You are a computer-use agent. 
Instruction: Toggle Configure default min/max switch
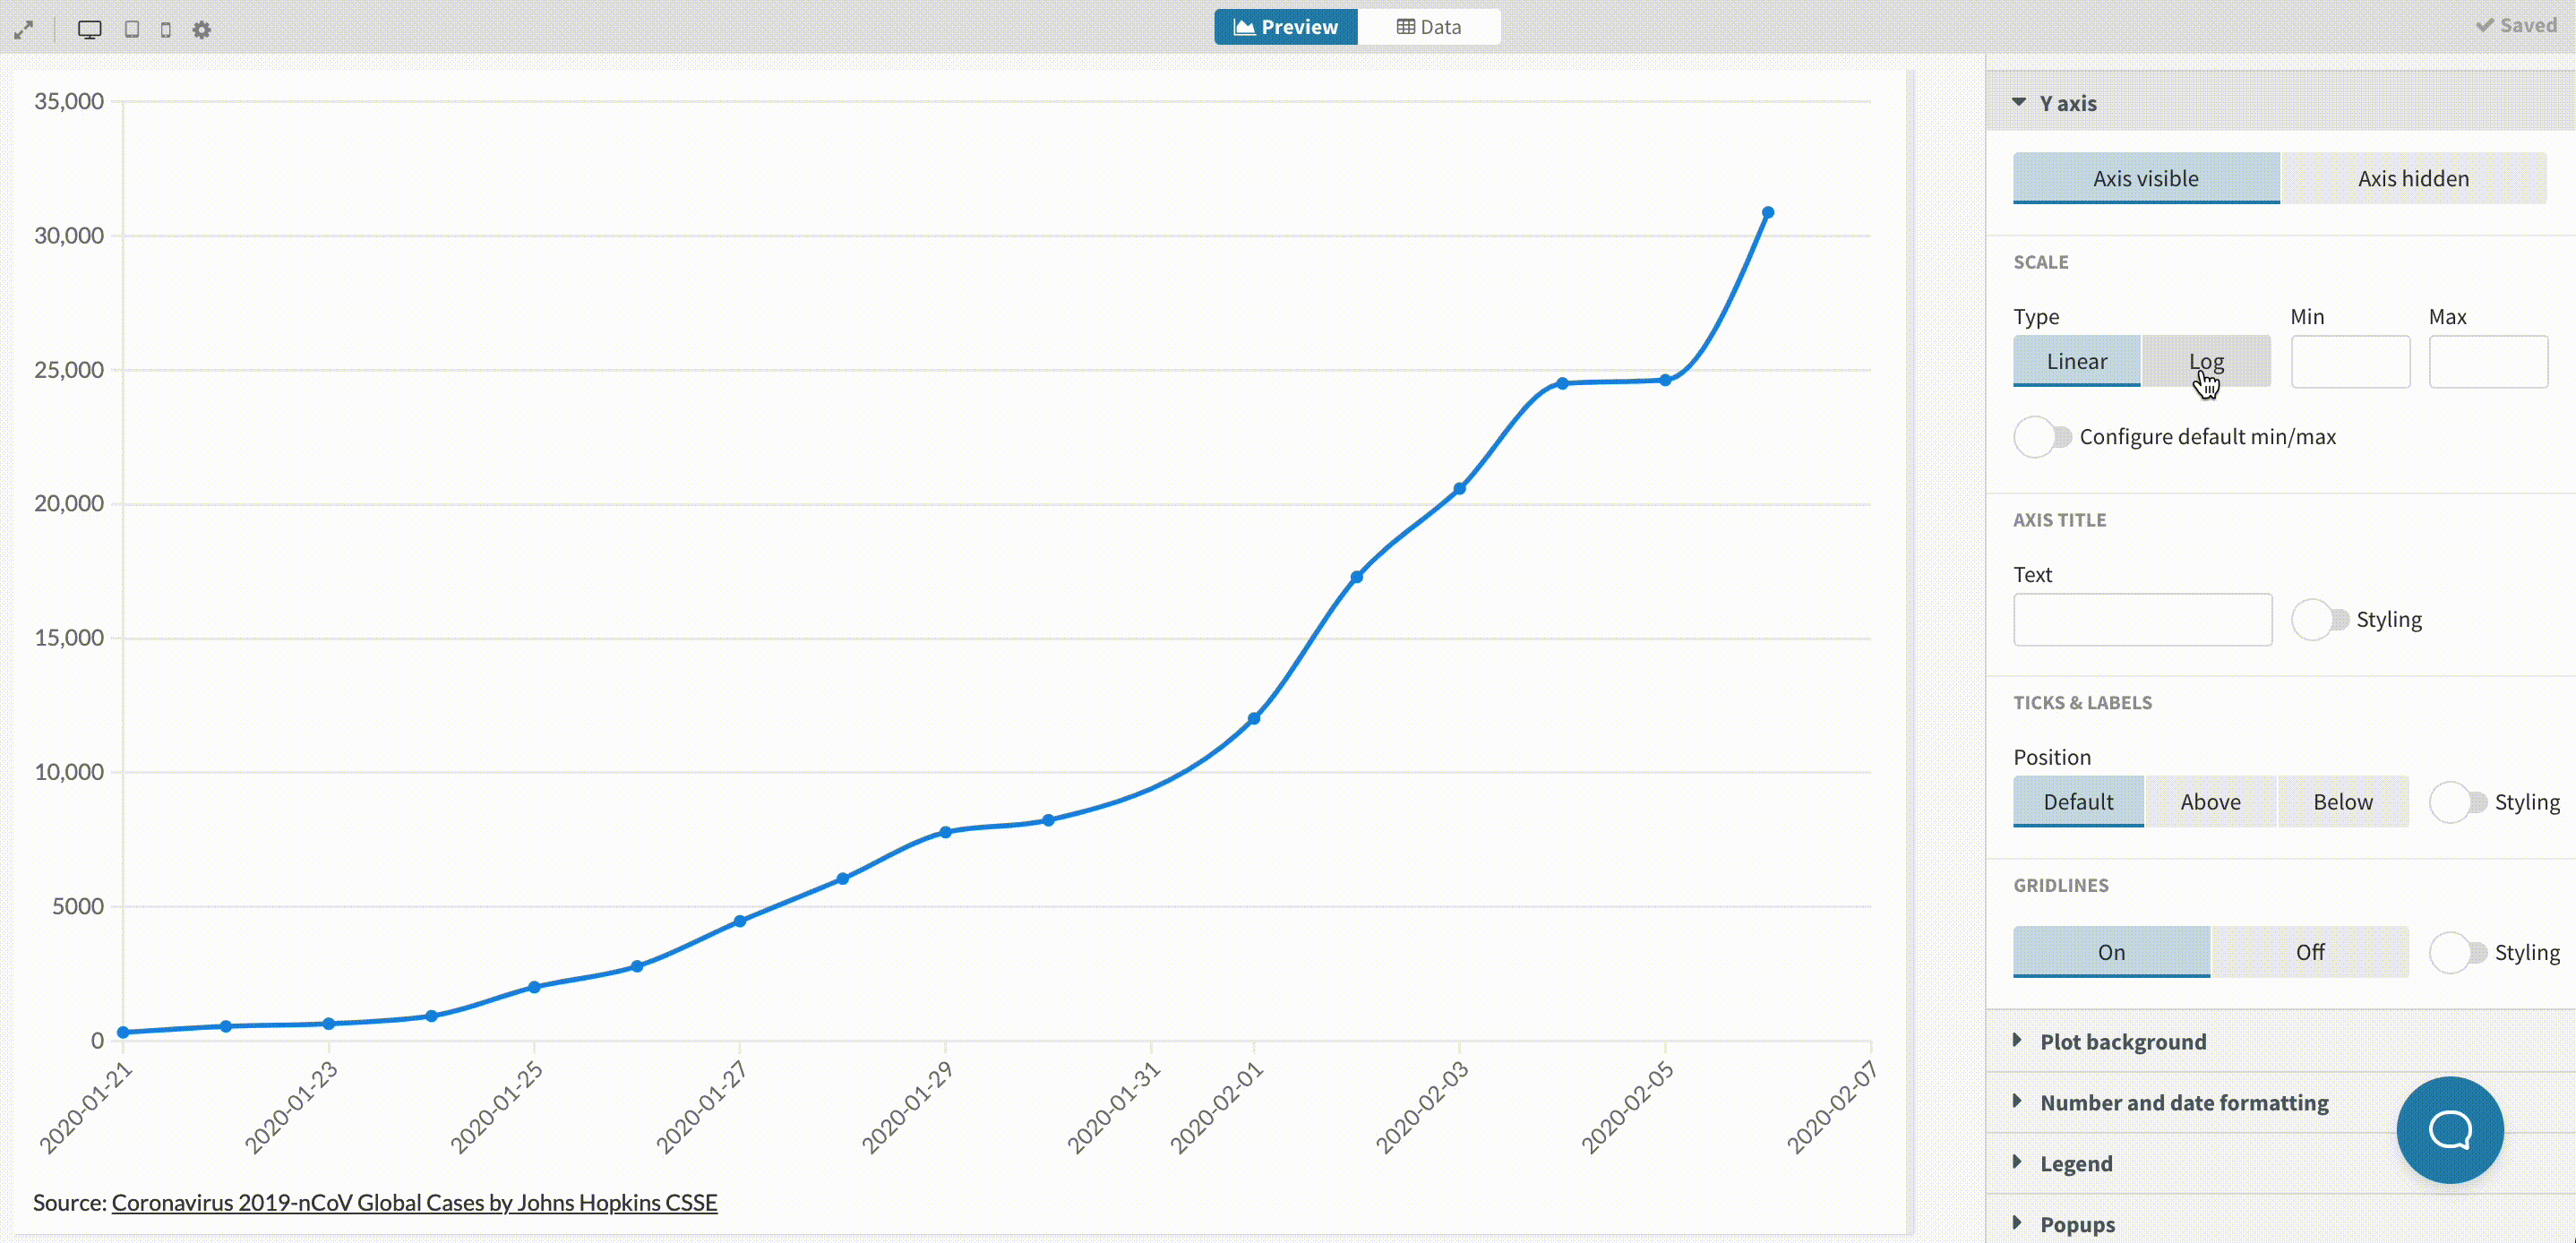pyautogui.click(x=2042, y=437)
